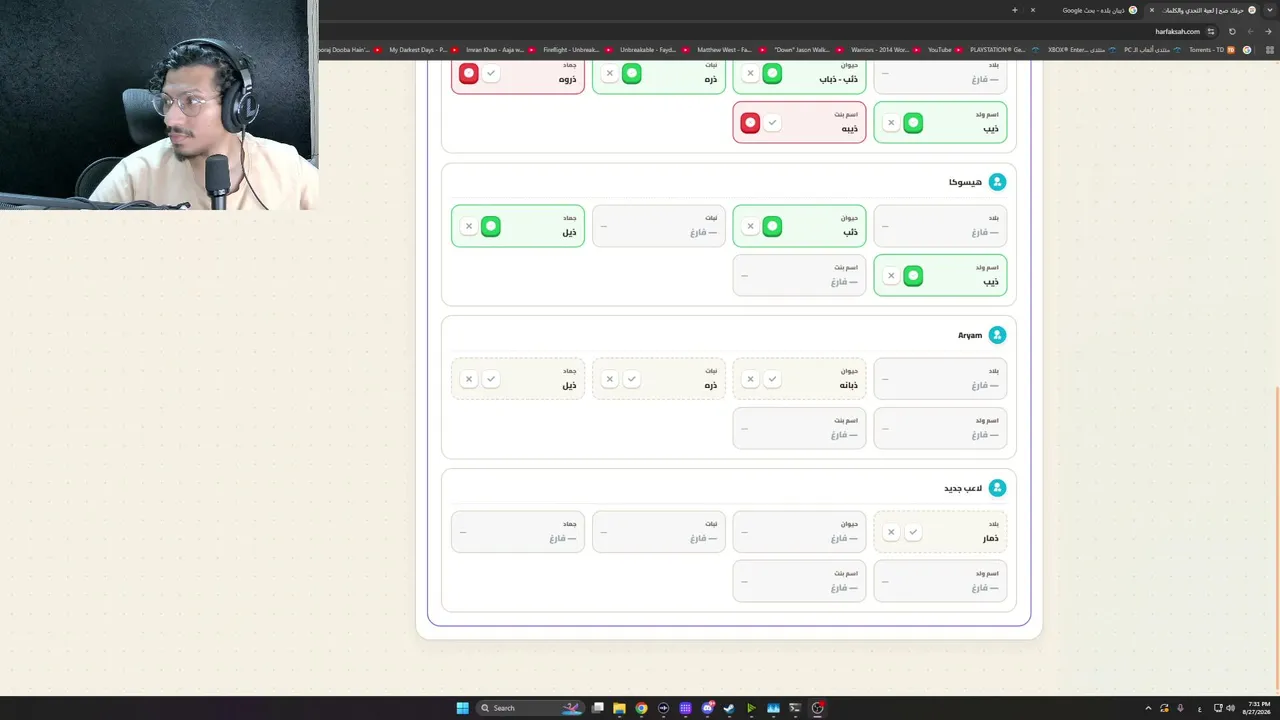Open the terminal app from the taskbar
The height and width of the screenshot is (720, 1280).
click(795, 708)
